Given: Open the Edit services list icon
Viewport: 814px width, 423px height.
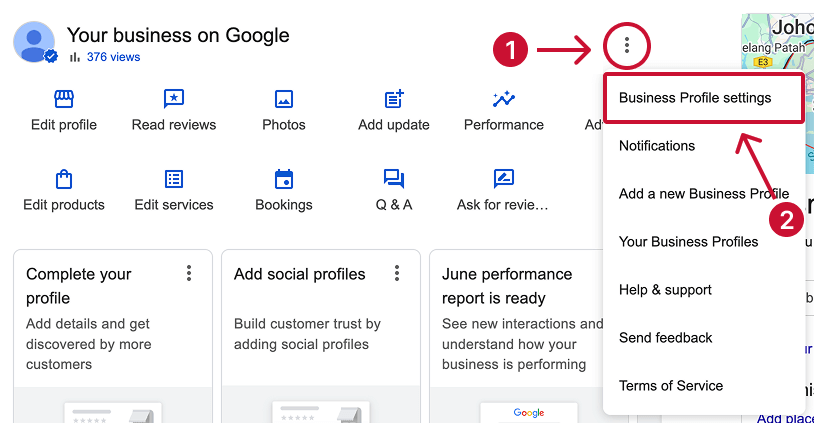Looking at the screenshot, I should pos(174,179).
